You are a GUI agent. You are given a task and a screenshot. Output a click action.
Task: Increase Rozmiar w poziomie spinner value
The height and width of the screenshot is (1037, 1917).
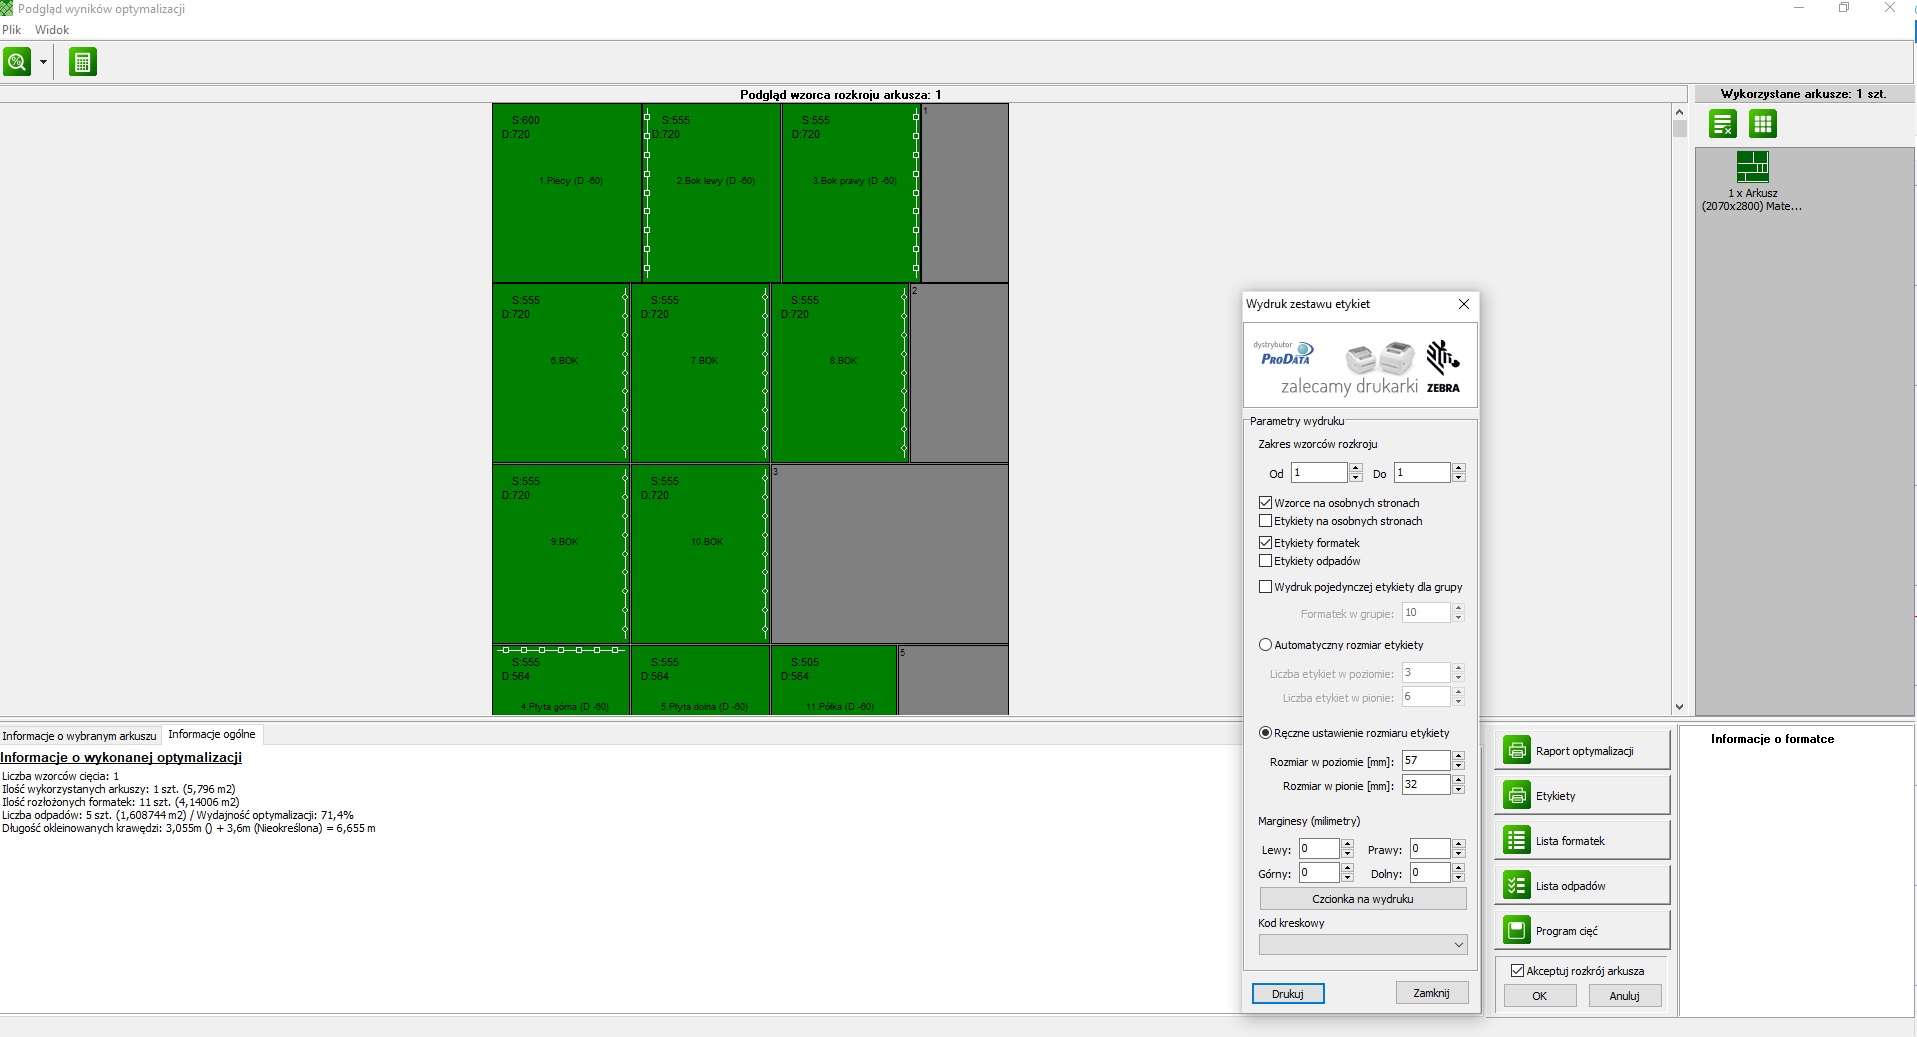pyautogui.click(x=1458, y=756)
